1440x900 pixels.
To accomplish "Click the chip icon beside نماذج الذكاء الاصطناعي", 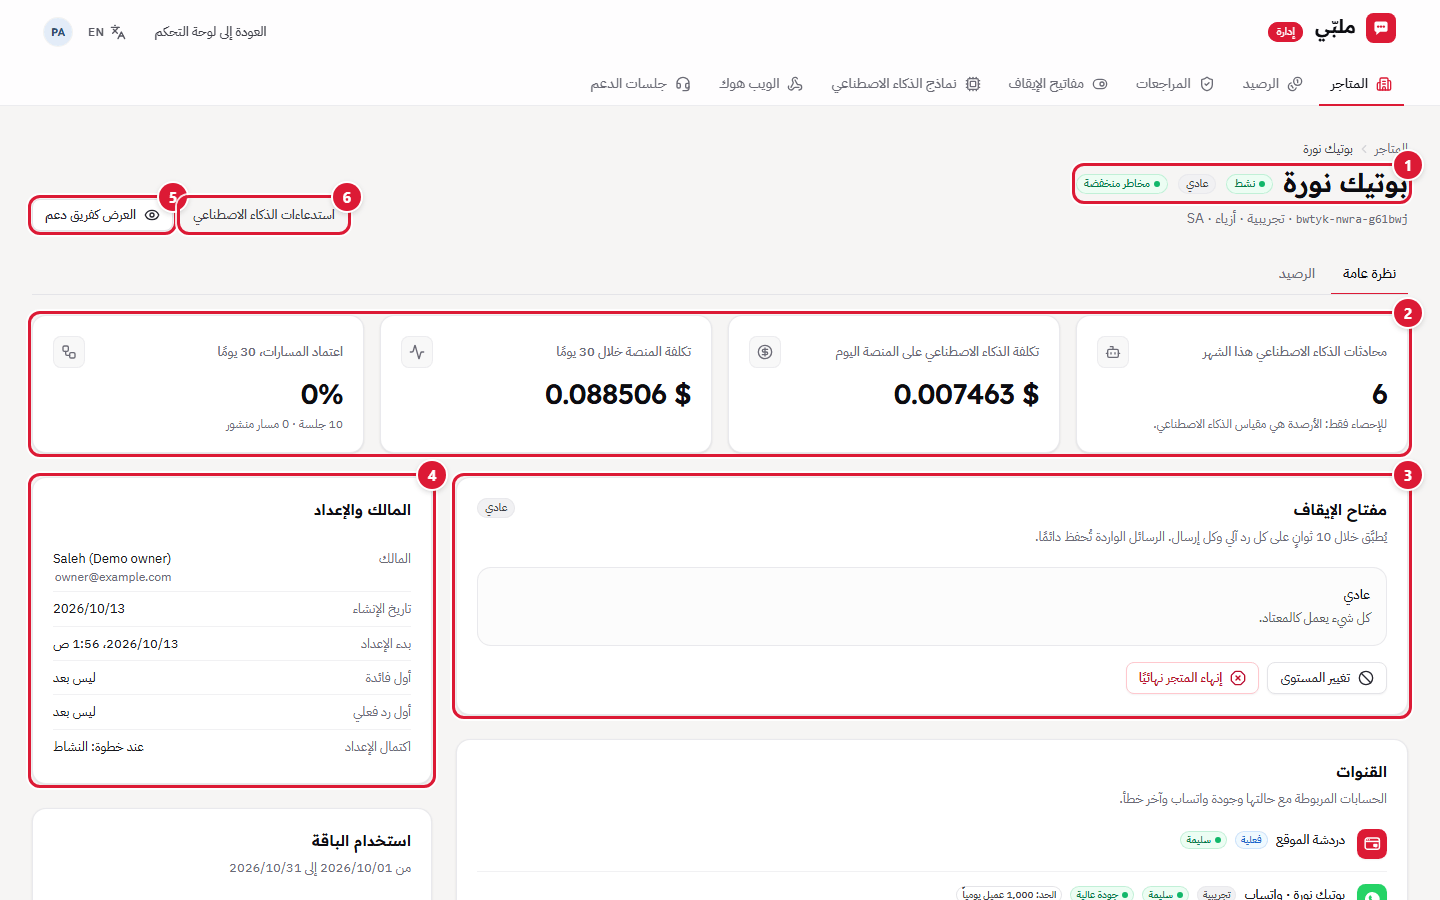I will (973, 84).
